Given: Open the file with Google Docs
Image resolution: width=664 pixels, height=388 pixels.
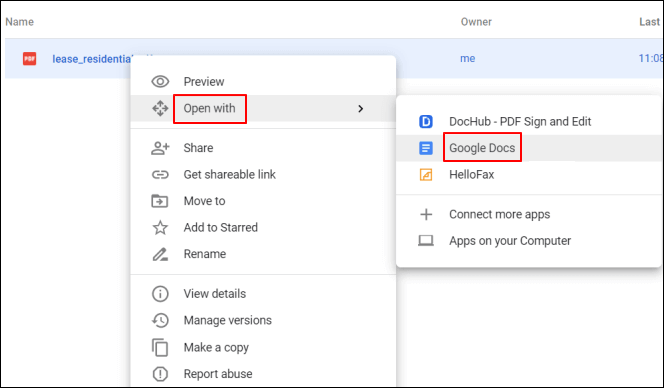Looking at the screenshot, I should click(529, 148).
